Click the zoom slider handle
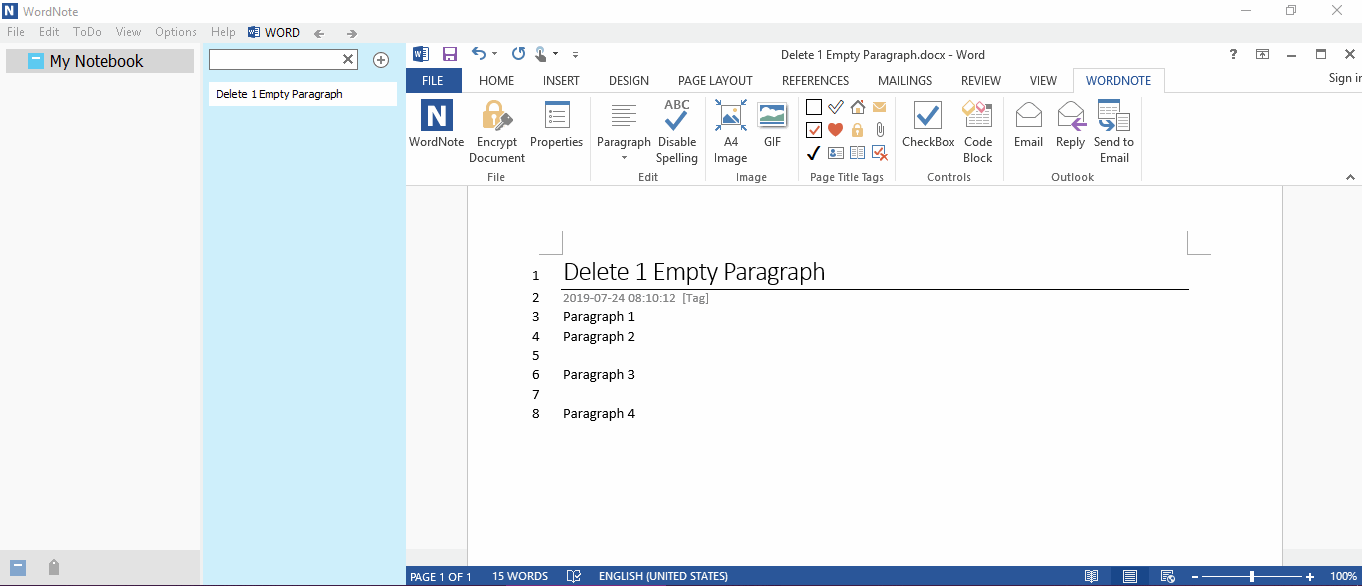The image size is (1362, 586). (1252, 576)
